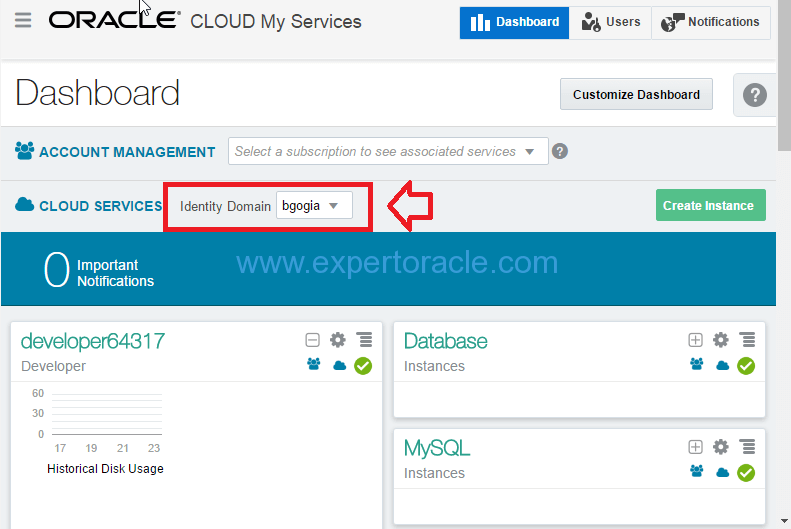The image size is (791, 529).
Task: Expand the MySQL instances panel
Action: tap(695, 447)
